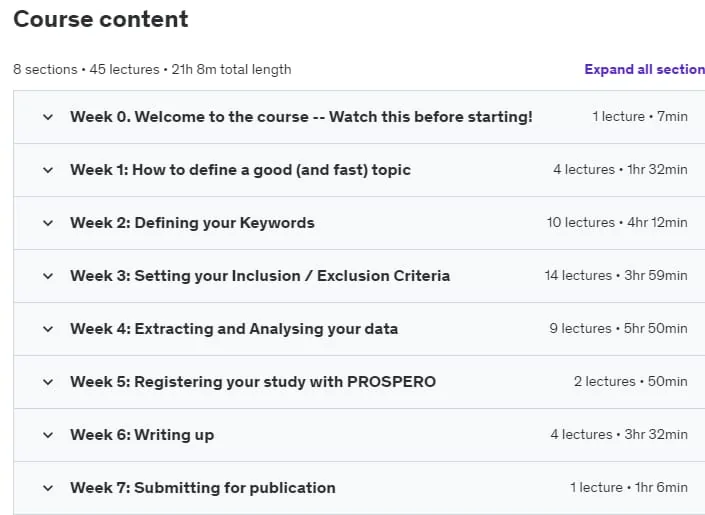Viewport: 705px width, 515px height.
Task: Expand the Week 6: Writing up title
Action: [x=142, y=435]
